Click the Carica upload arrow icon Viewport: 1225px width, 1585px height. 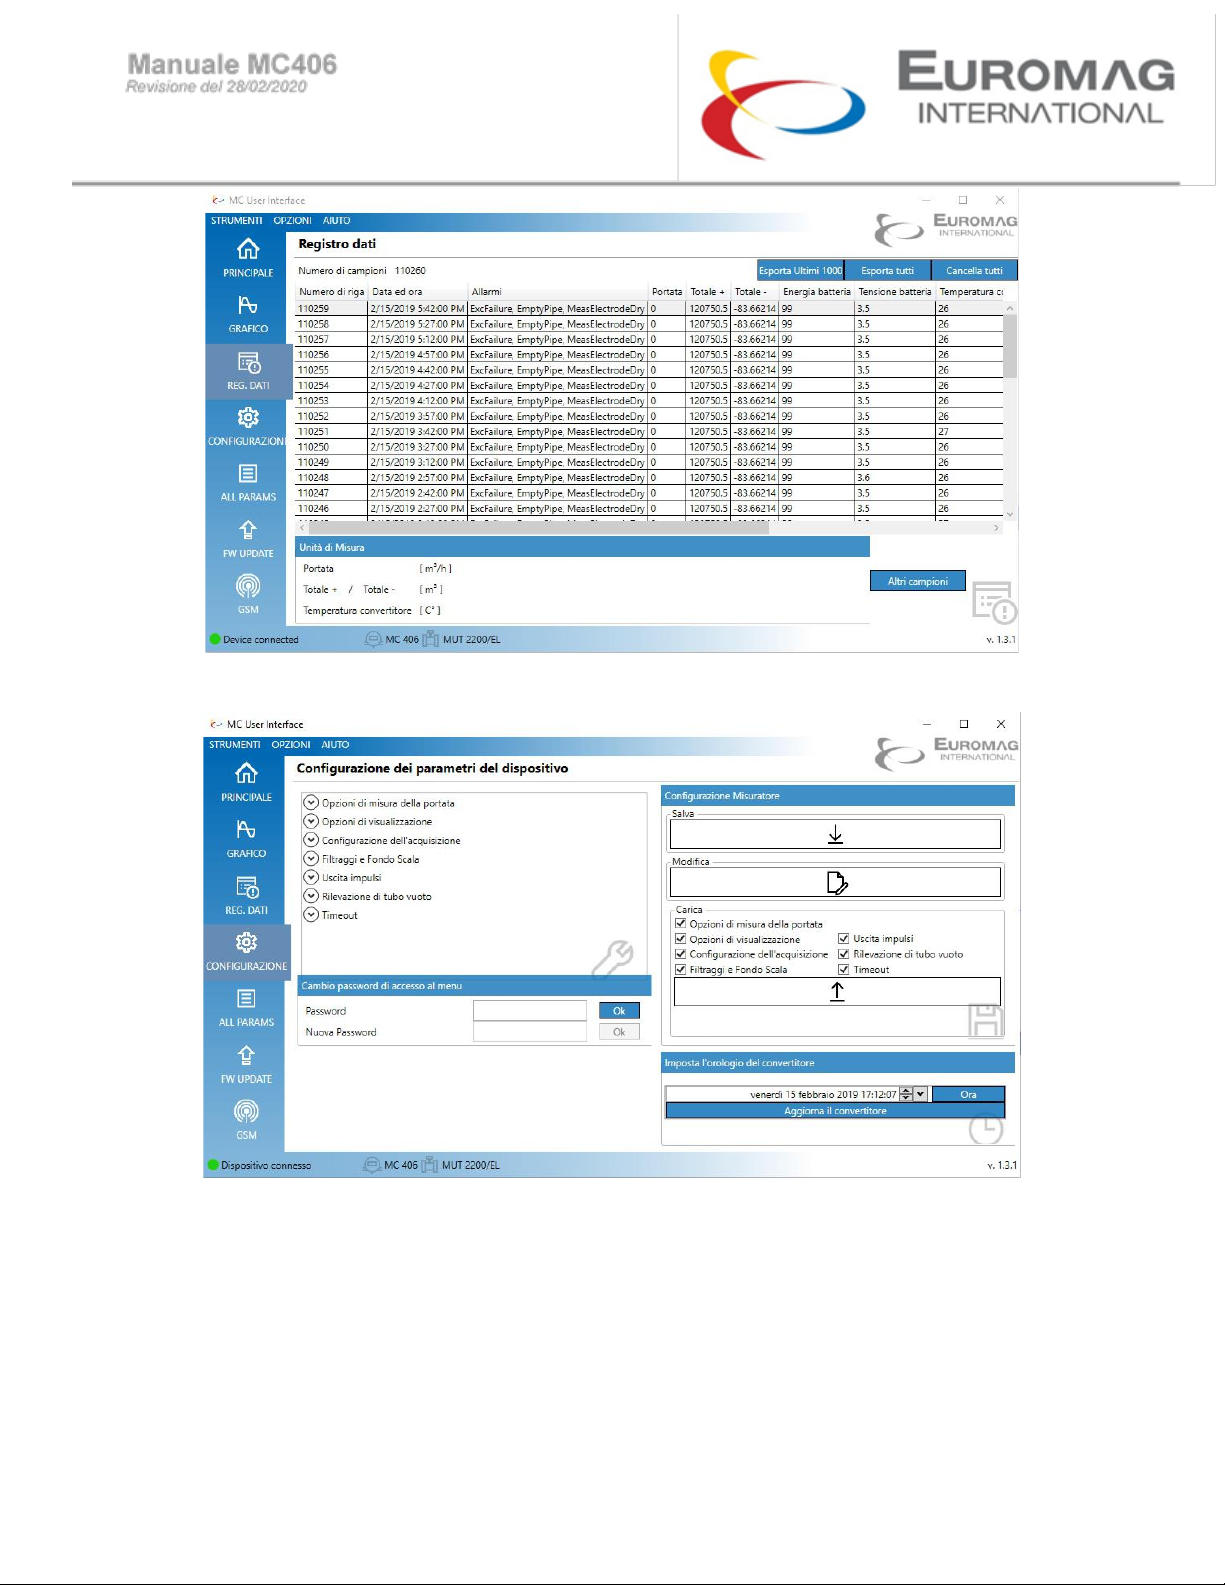[x=837, y=991]
